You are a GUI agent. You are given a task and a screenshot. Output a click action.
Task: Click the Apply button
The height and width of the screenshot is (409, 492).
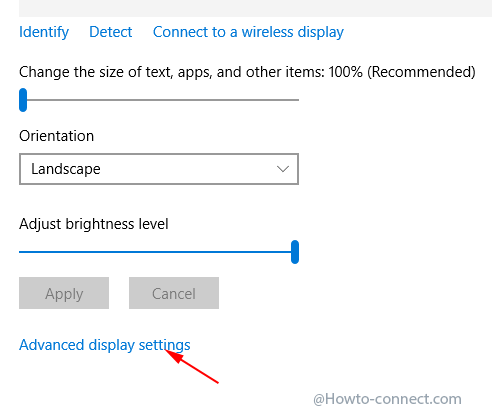[64, 293]
